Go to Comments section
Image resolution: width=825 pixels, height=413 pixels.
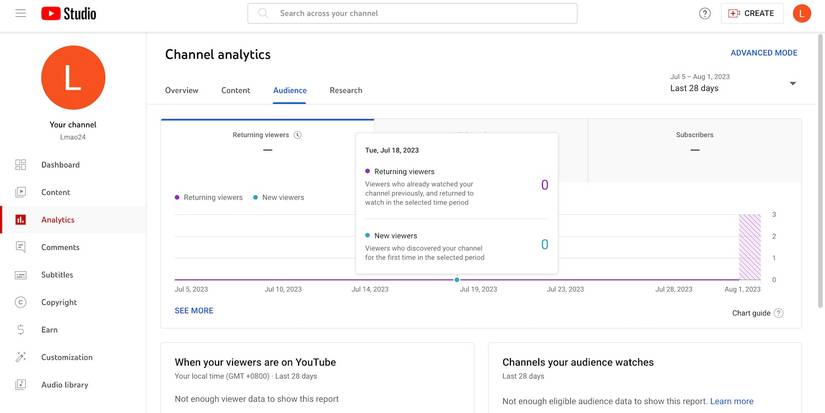coord(73,247)
